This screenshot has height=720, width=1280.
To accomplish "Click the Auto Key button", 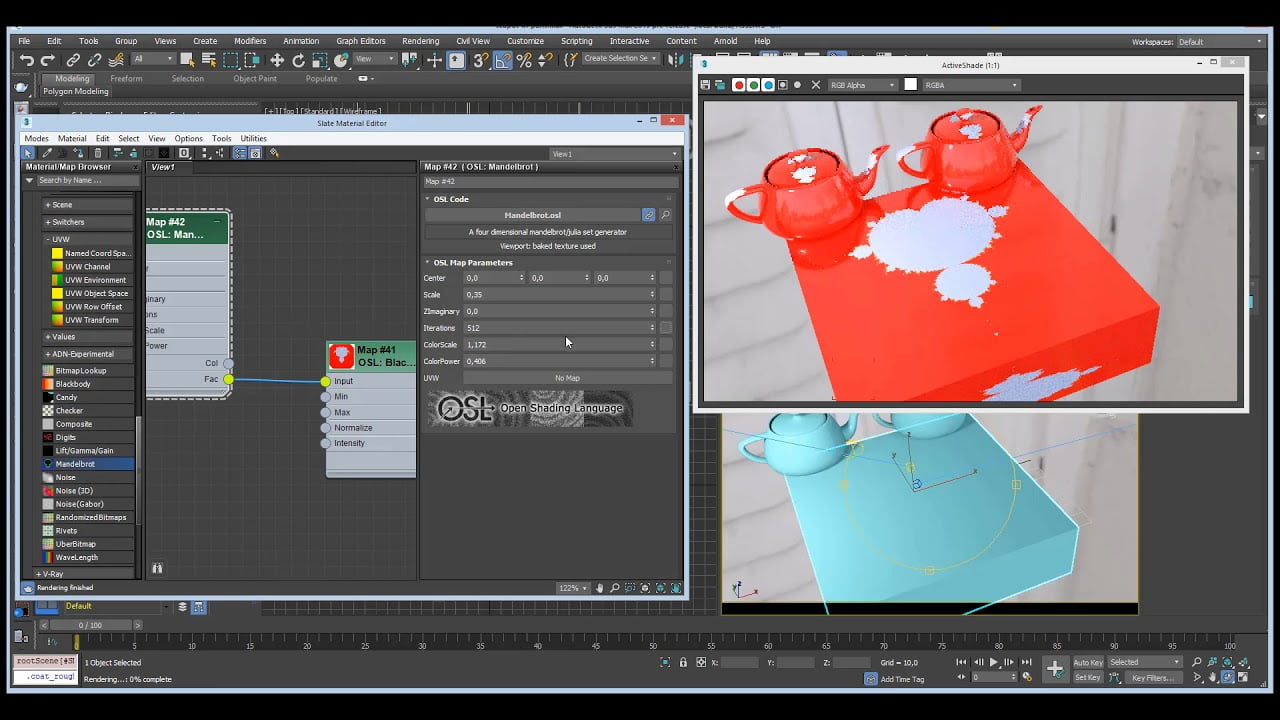I will [x=1088, y=662].
